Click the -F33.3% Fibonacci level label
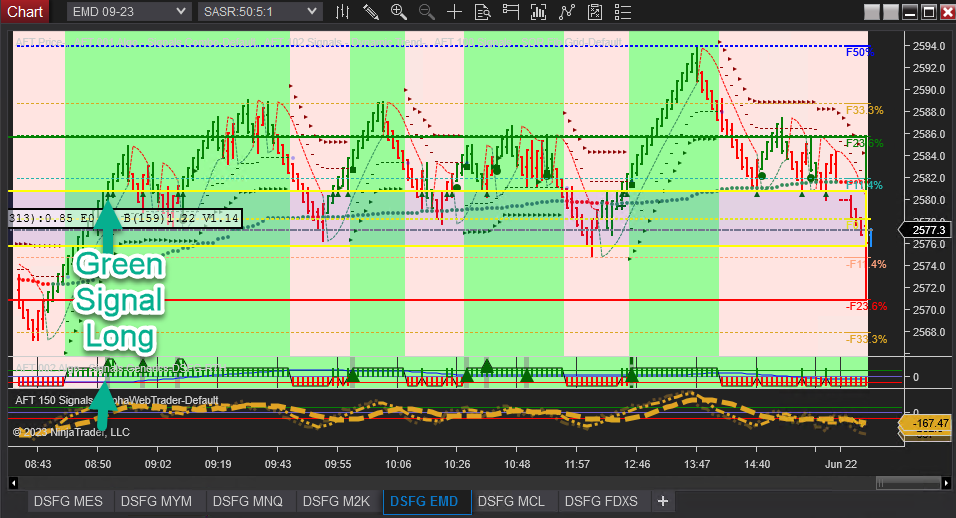This screenshot has width=956, height=518. tap(866, 339)
